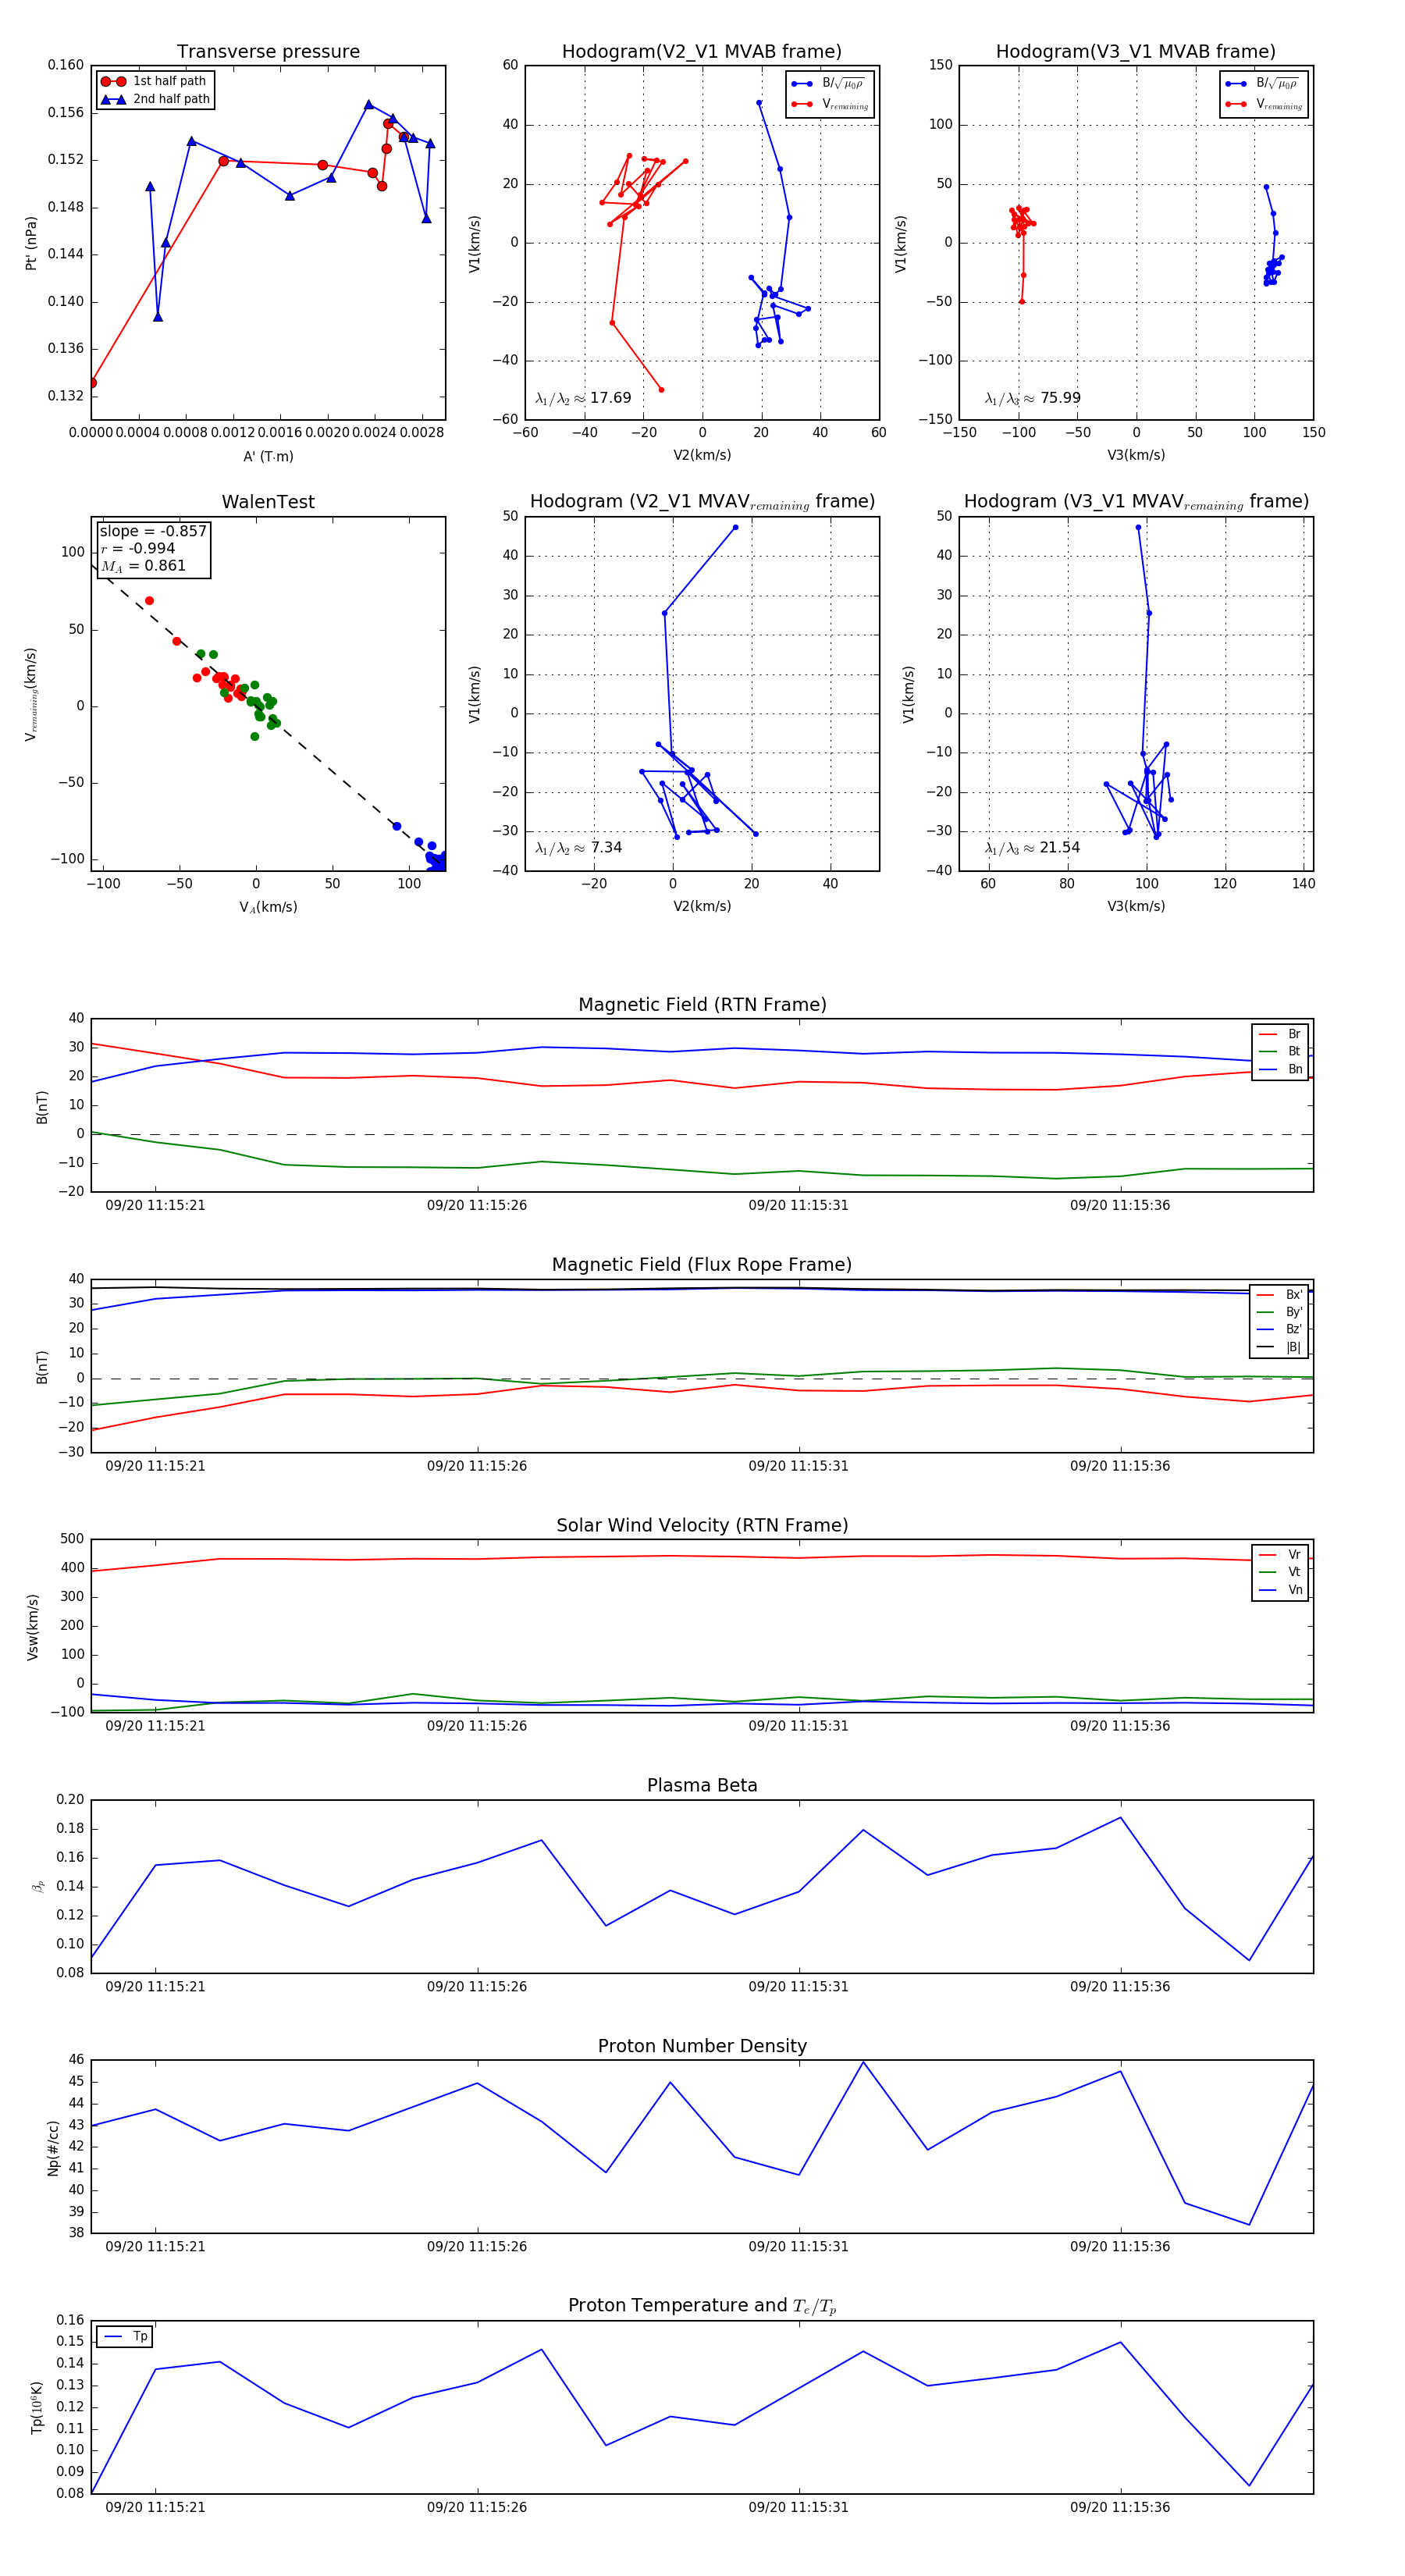Image resolution: width=1405 pixels, height=2576 pixels.
Task: Click the Transverse pressure plot title
Action: pos(268,52)
